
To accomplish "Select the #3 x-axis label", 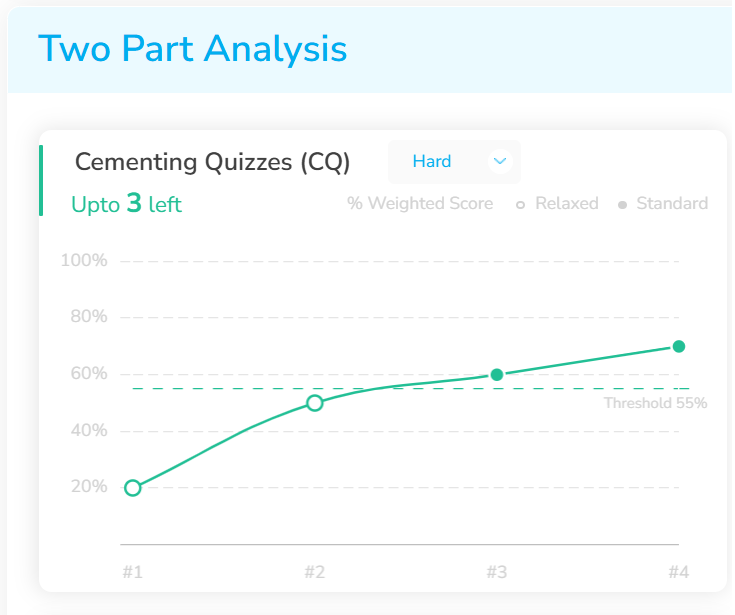I will pyautogui.click(x=497, y=572).
